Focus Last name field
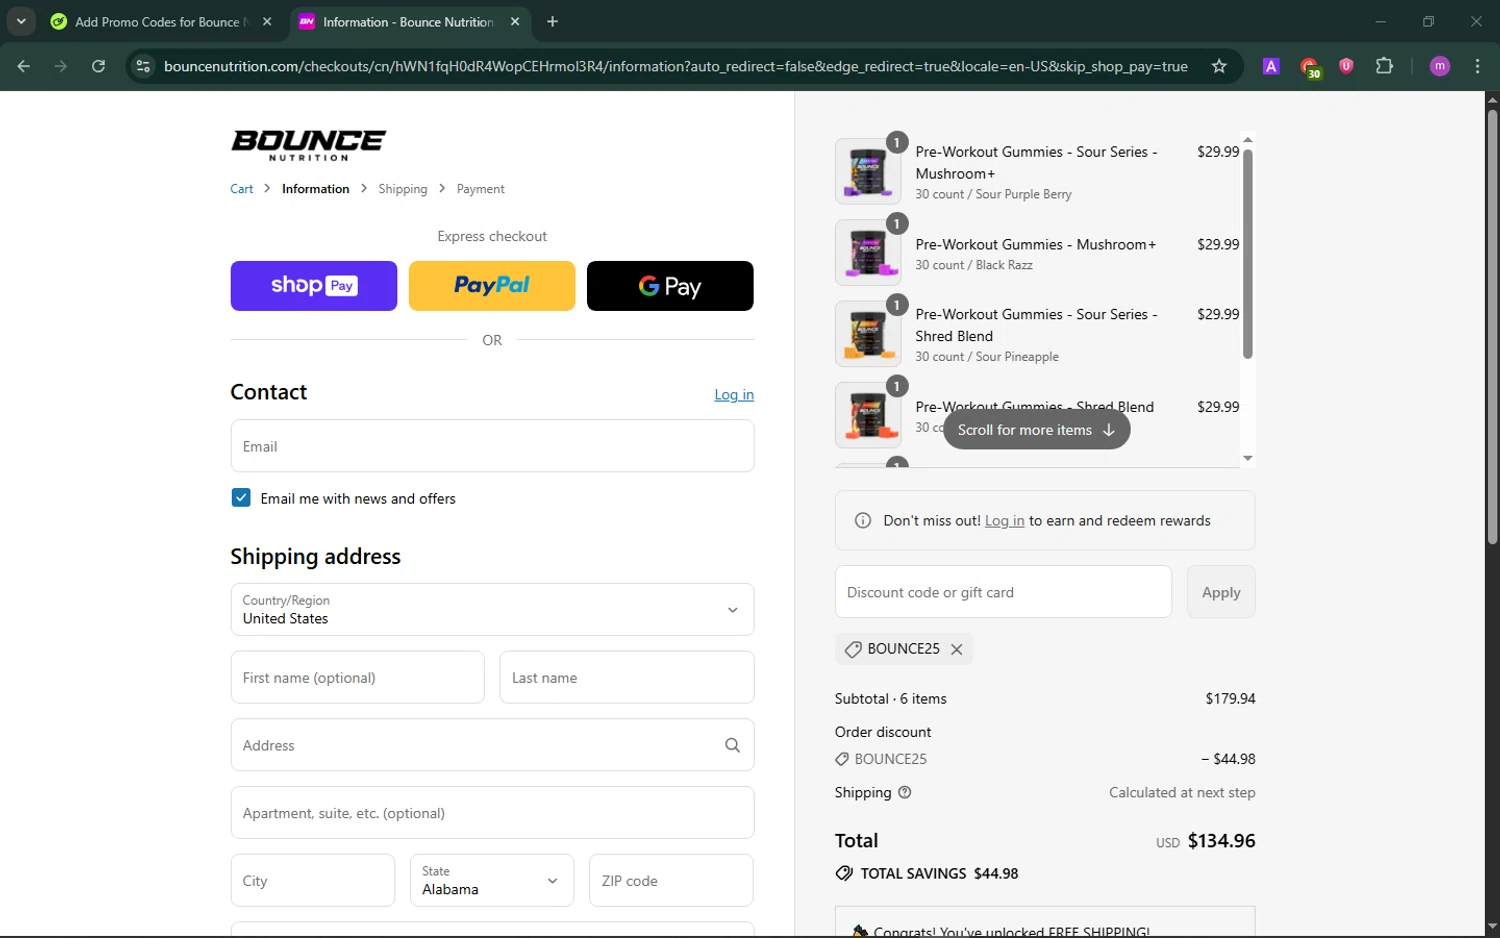 point(627,678)
